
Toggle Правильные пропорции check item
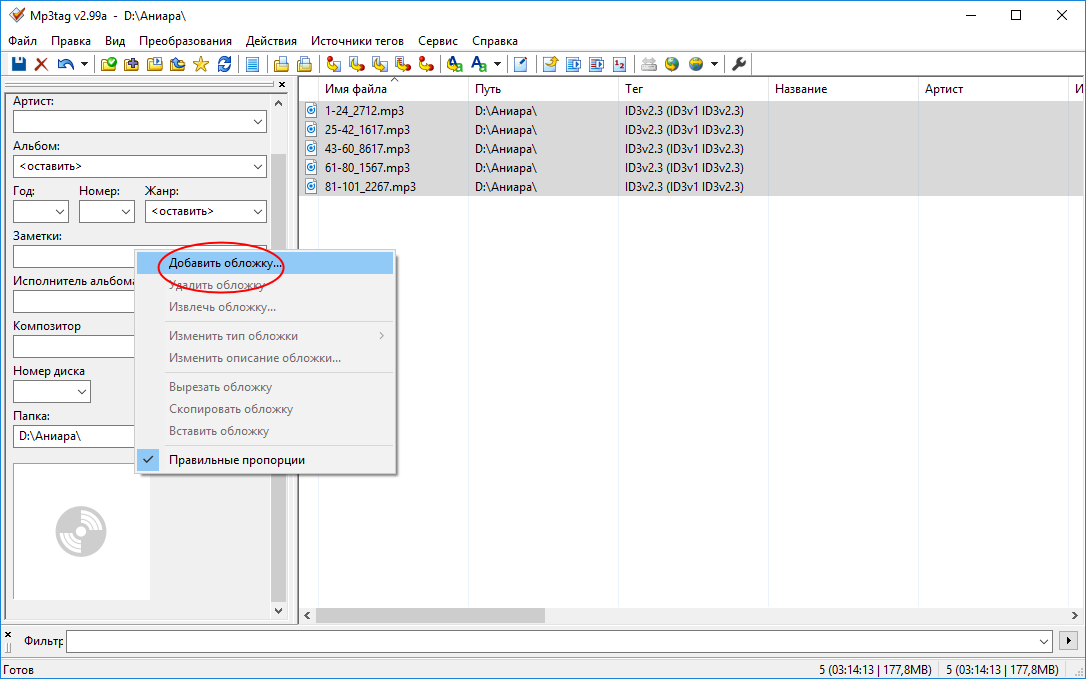click(x=265, y=460)
